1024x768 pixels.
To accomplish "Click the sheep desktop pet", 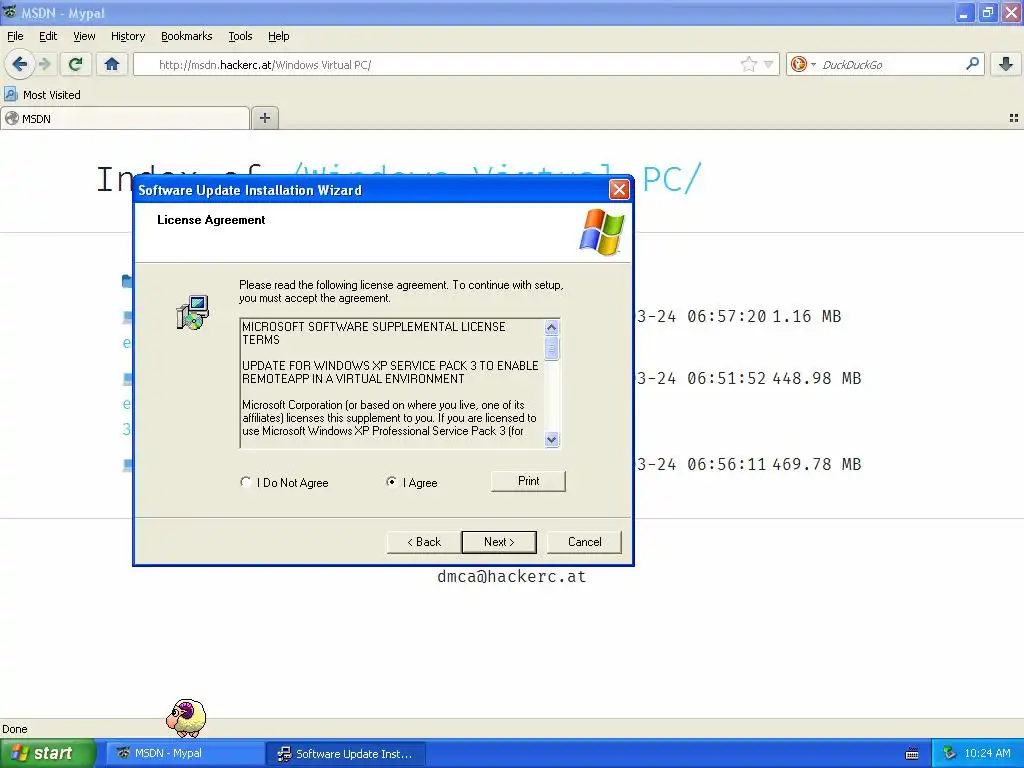I will (x=186, y=718).
